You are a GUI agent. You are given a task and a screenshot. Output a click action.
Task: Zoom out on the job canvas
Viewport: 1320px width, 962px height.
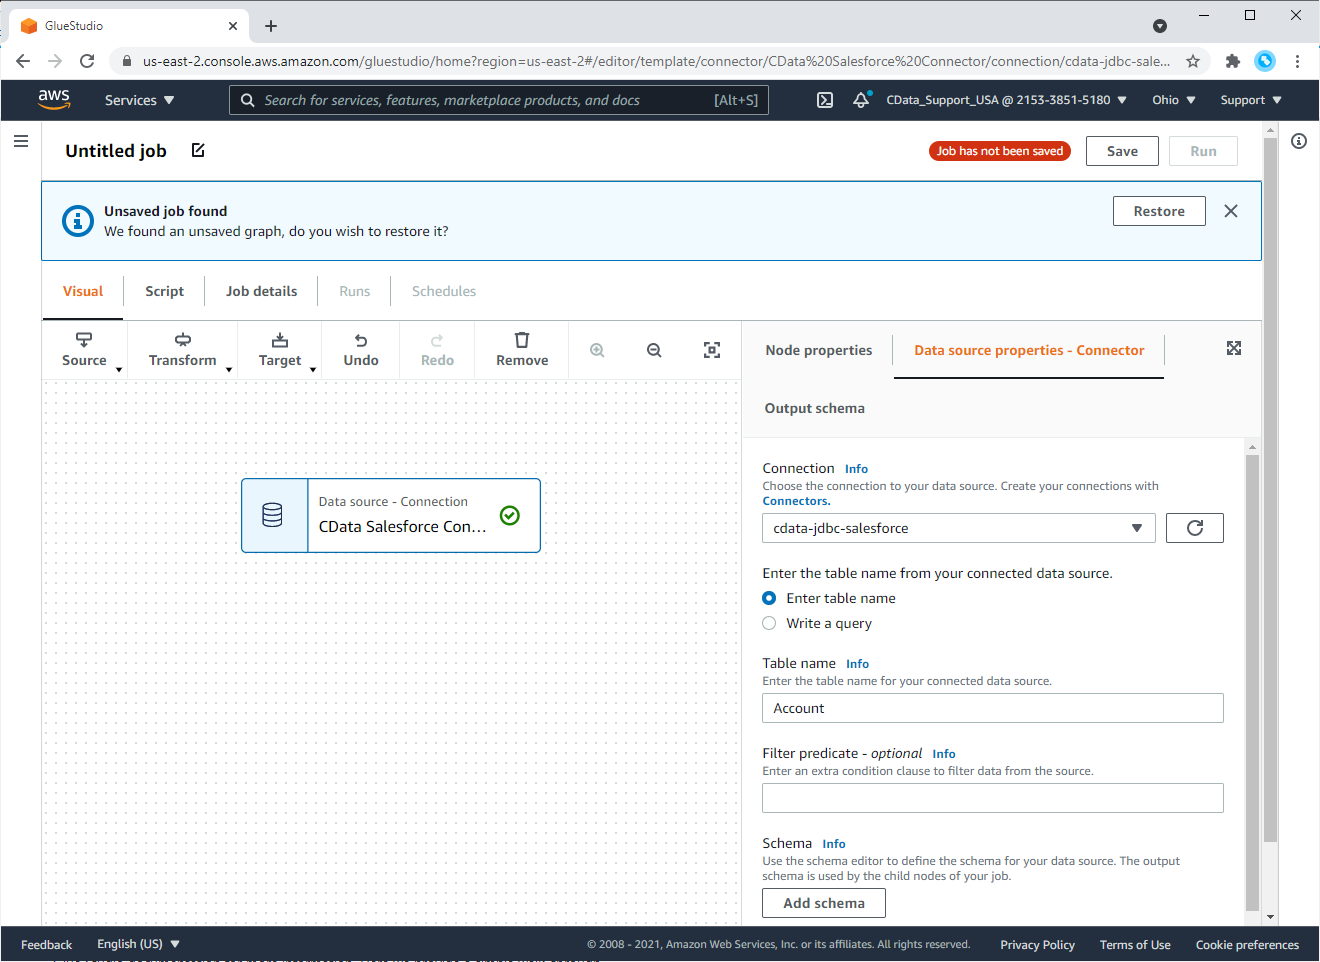pos(654,350)
